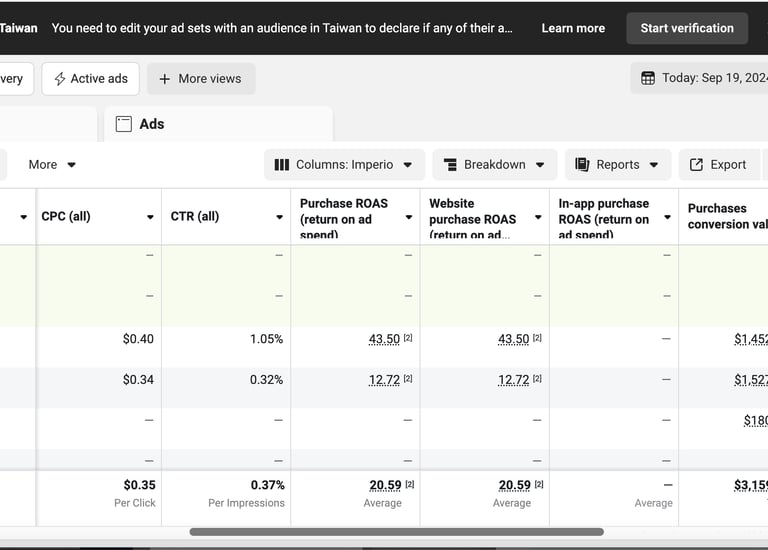Switch to the Ads tab
The width and height of the screenshot is (768, 550).
point(151,124)
